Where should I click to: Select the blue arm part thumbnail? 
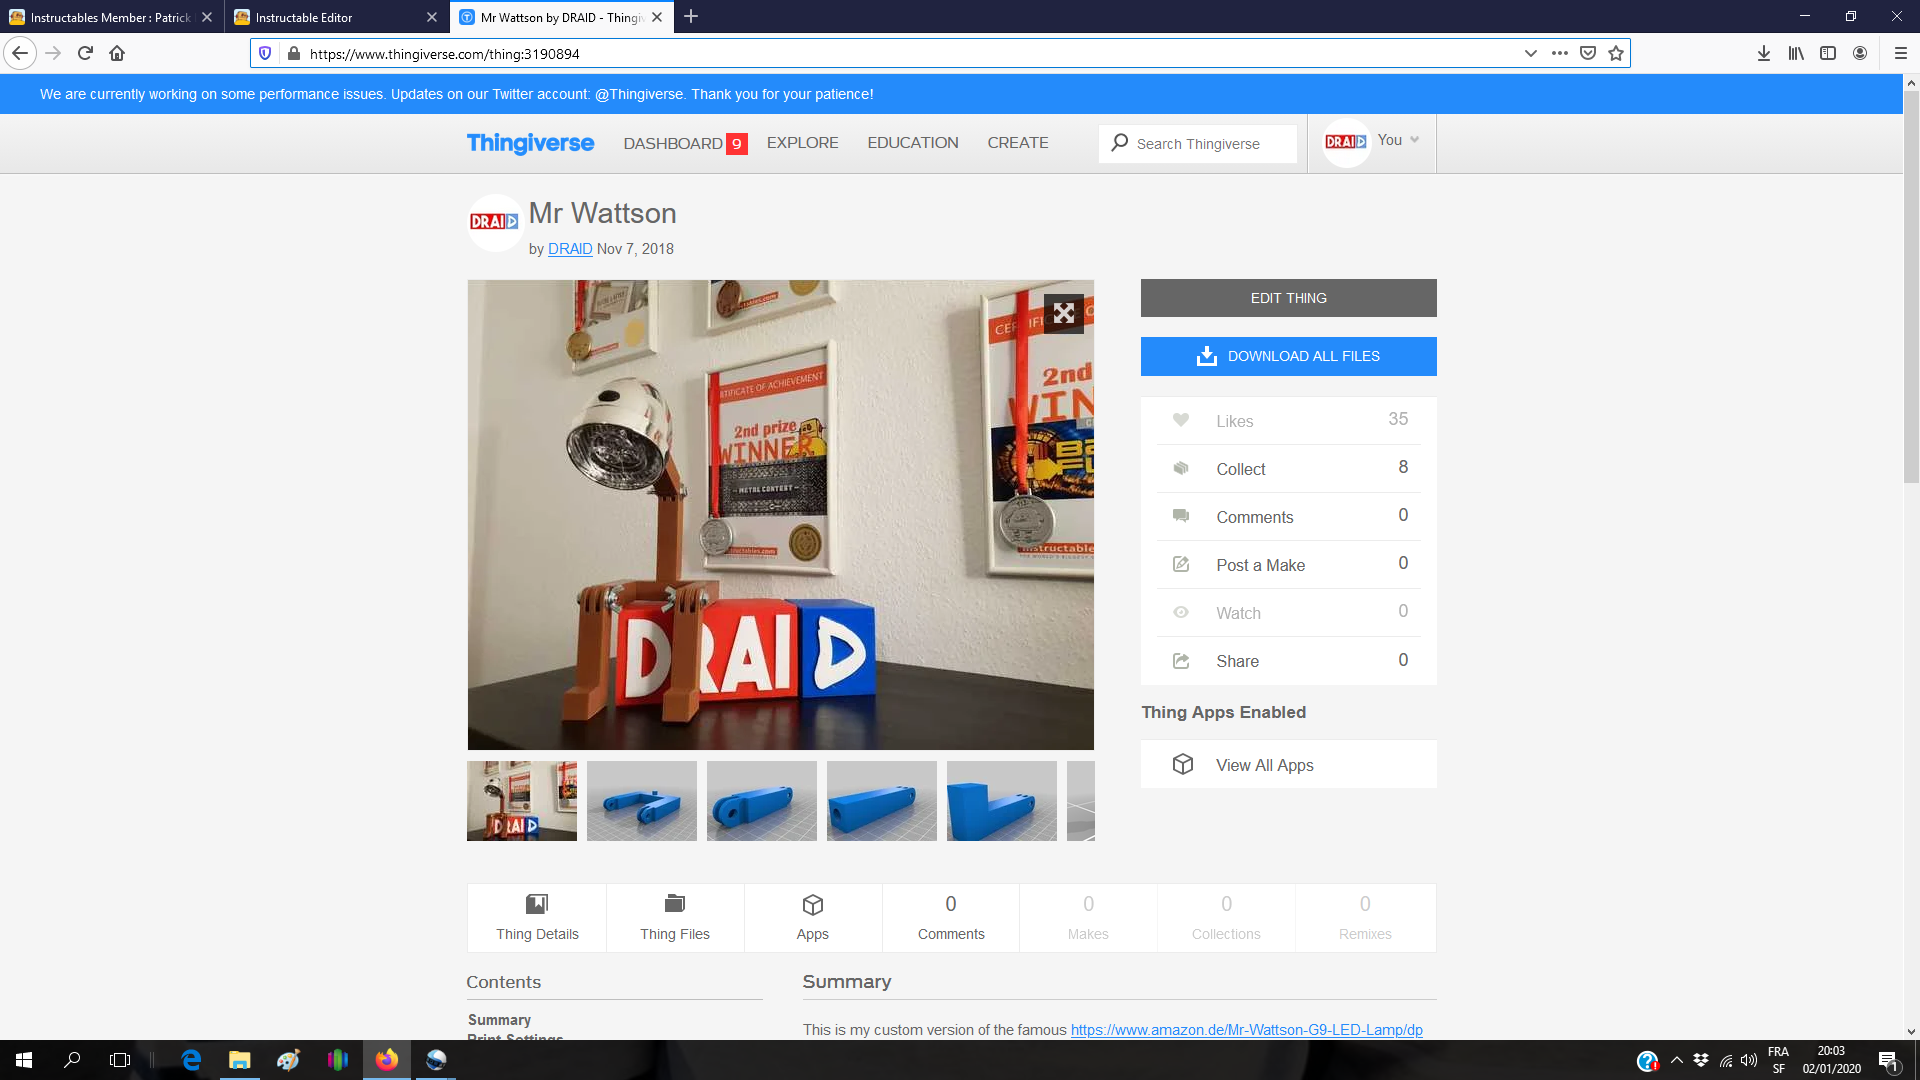(641, 800)
